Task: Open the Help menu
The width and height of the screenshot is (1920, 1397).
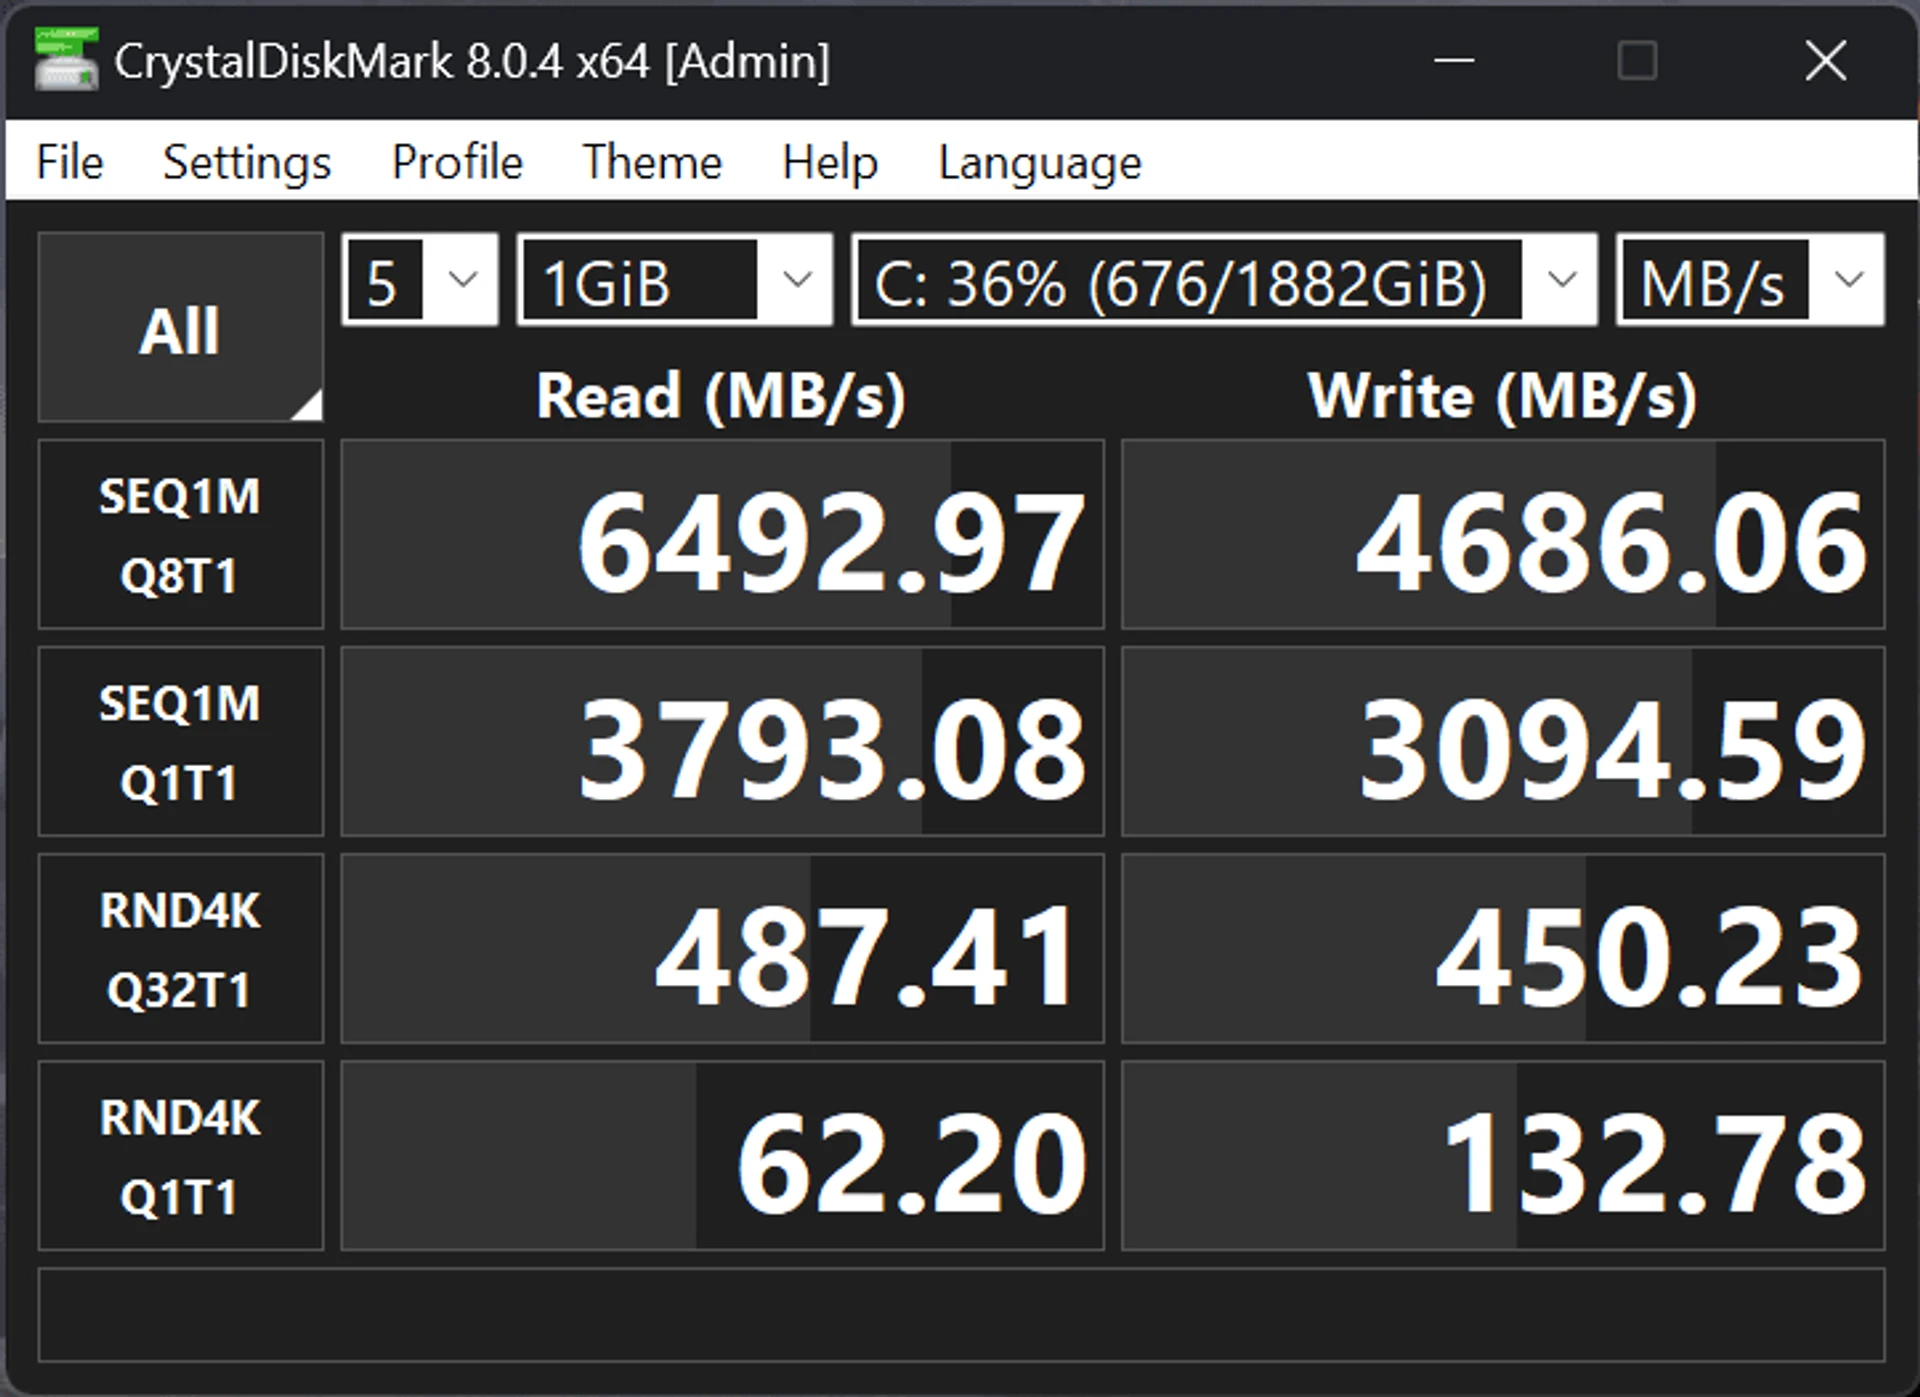Action: 830,162
